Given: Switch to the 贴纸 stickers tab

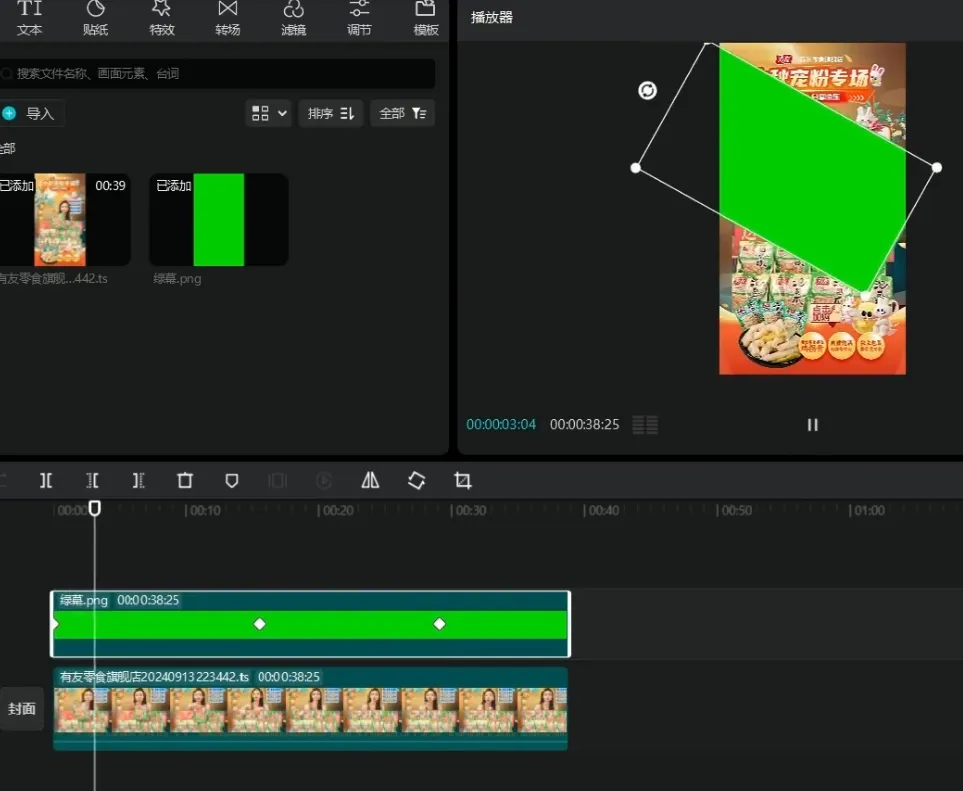Looking at the screenshot, I should (96, 18).
